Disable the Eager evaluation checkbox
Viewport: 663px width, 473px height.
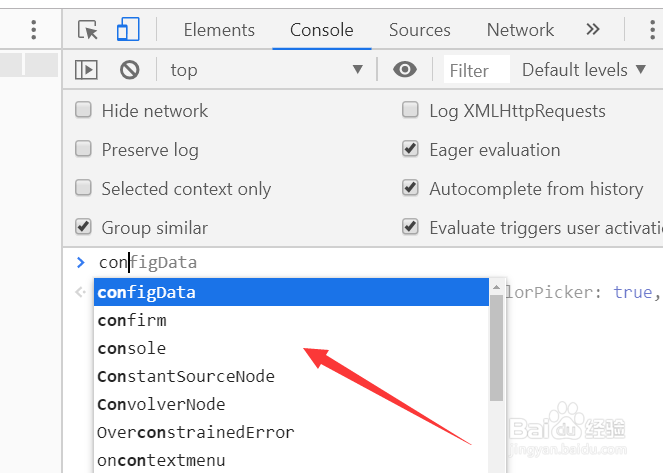[x=410, y=150]
